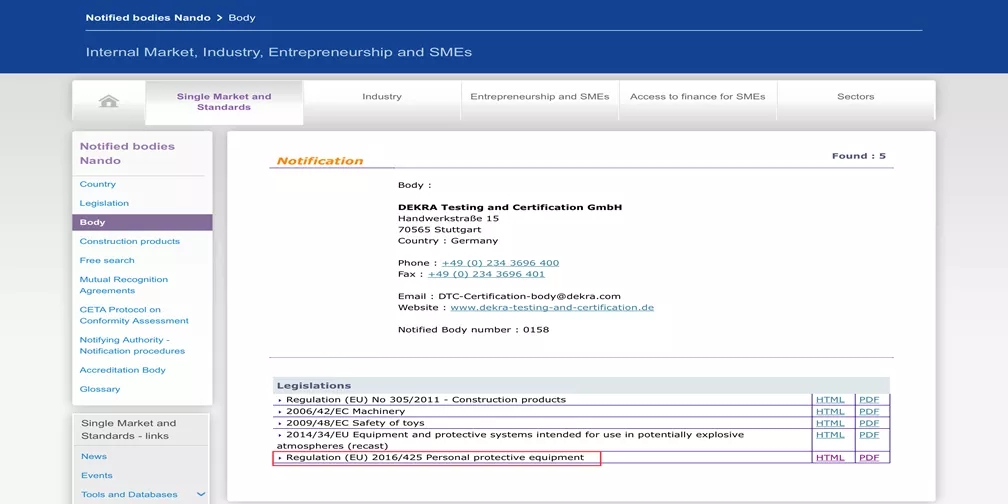Open the News link
The height and width of the screenshot is (504, 1008).
94,456
